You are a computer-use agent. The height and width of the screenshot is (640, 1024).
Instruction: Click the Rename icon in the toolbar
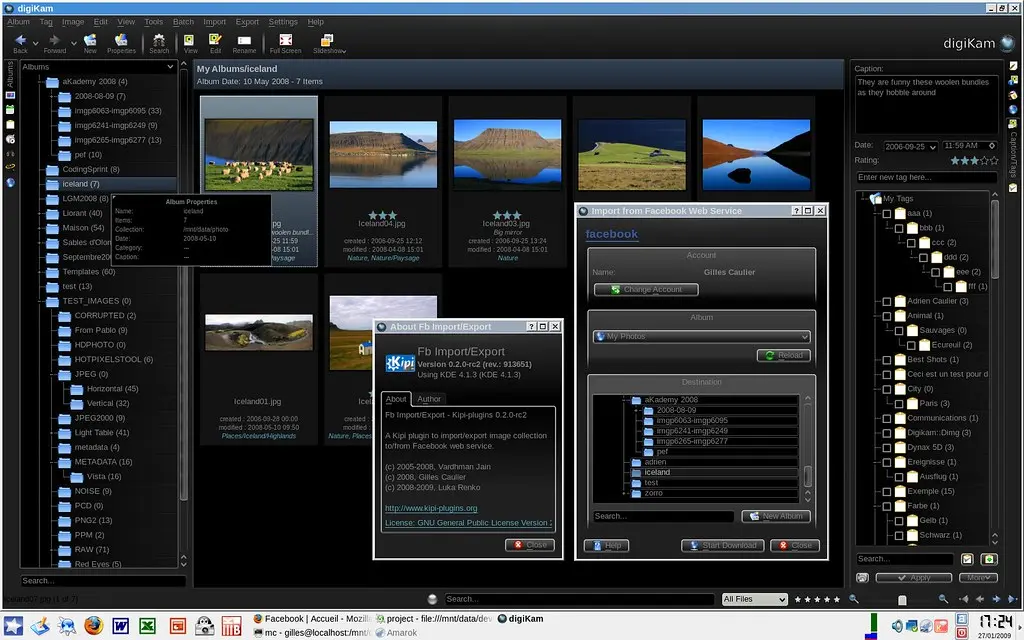[247, 40]
